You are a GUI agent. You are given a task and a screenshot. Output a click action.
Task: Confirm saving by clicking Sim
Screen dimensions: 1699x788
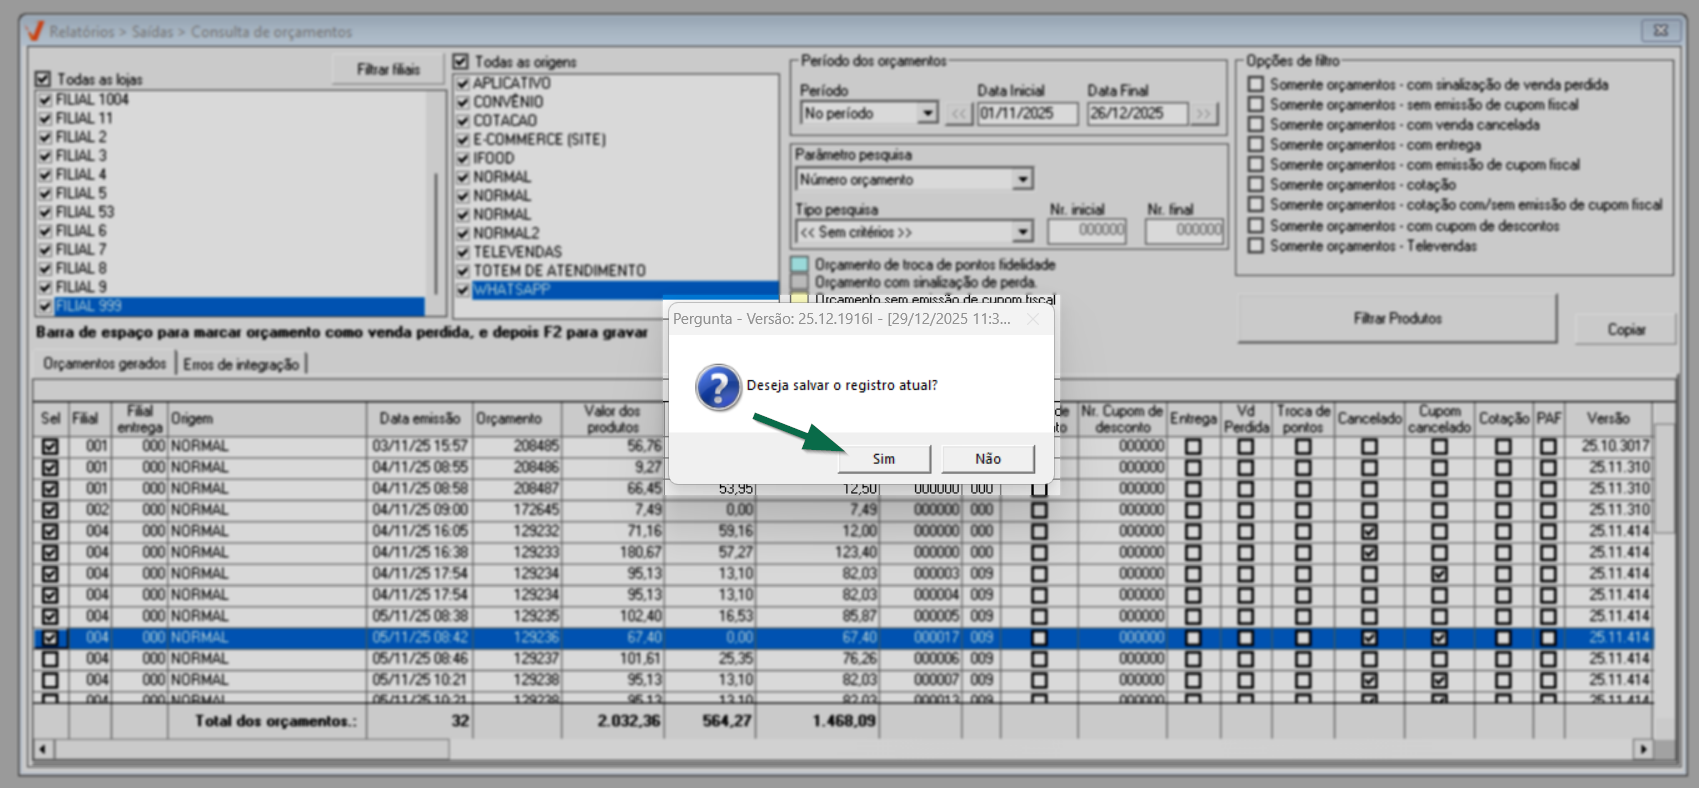pyautogui.click(x=884, y=459)
